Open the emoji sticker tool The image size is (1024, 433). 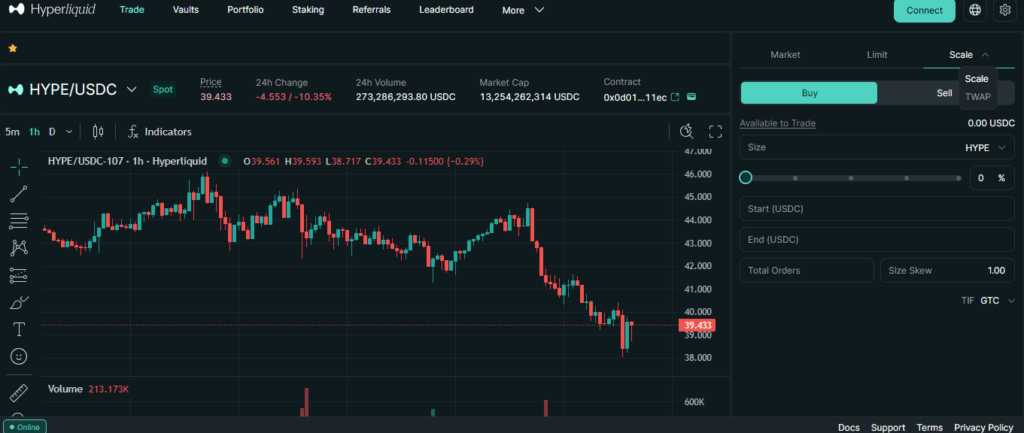pos(19,356)
